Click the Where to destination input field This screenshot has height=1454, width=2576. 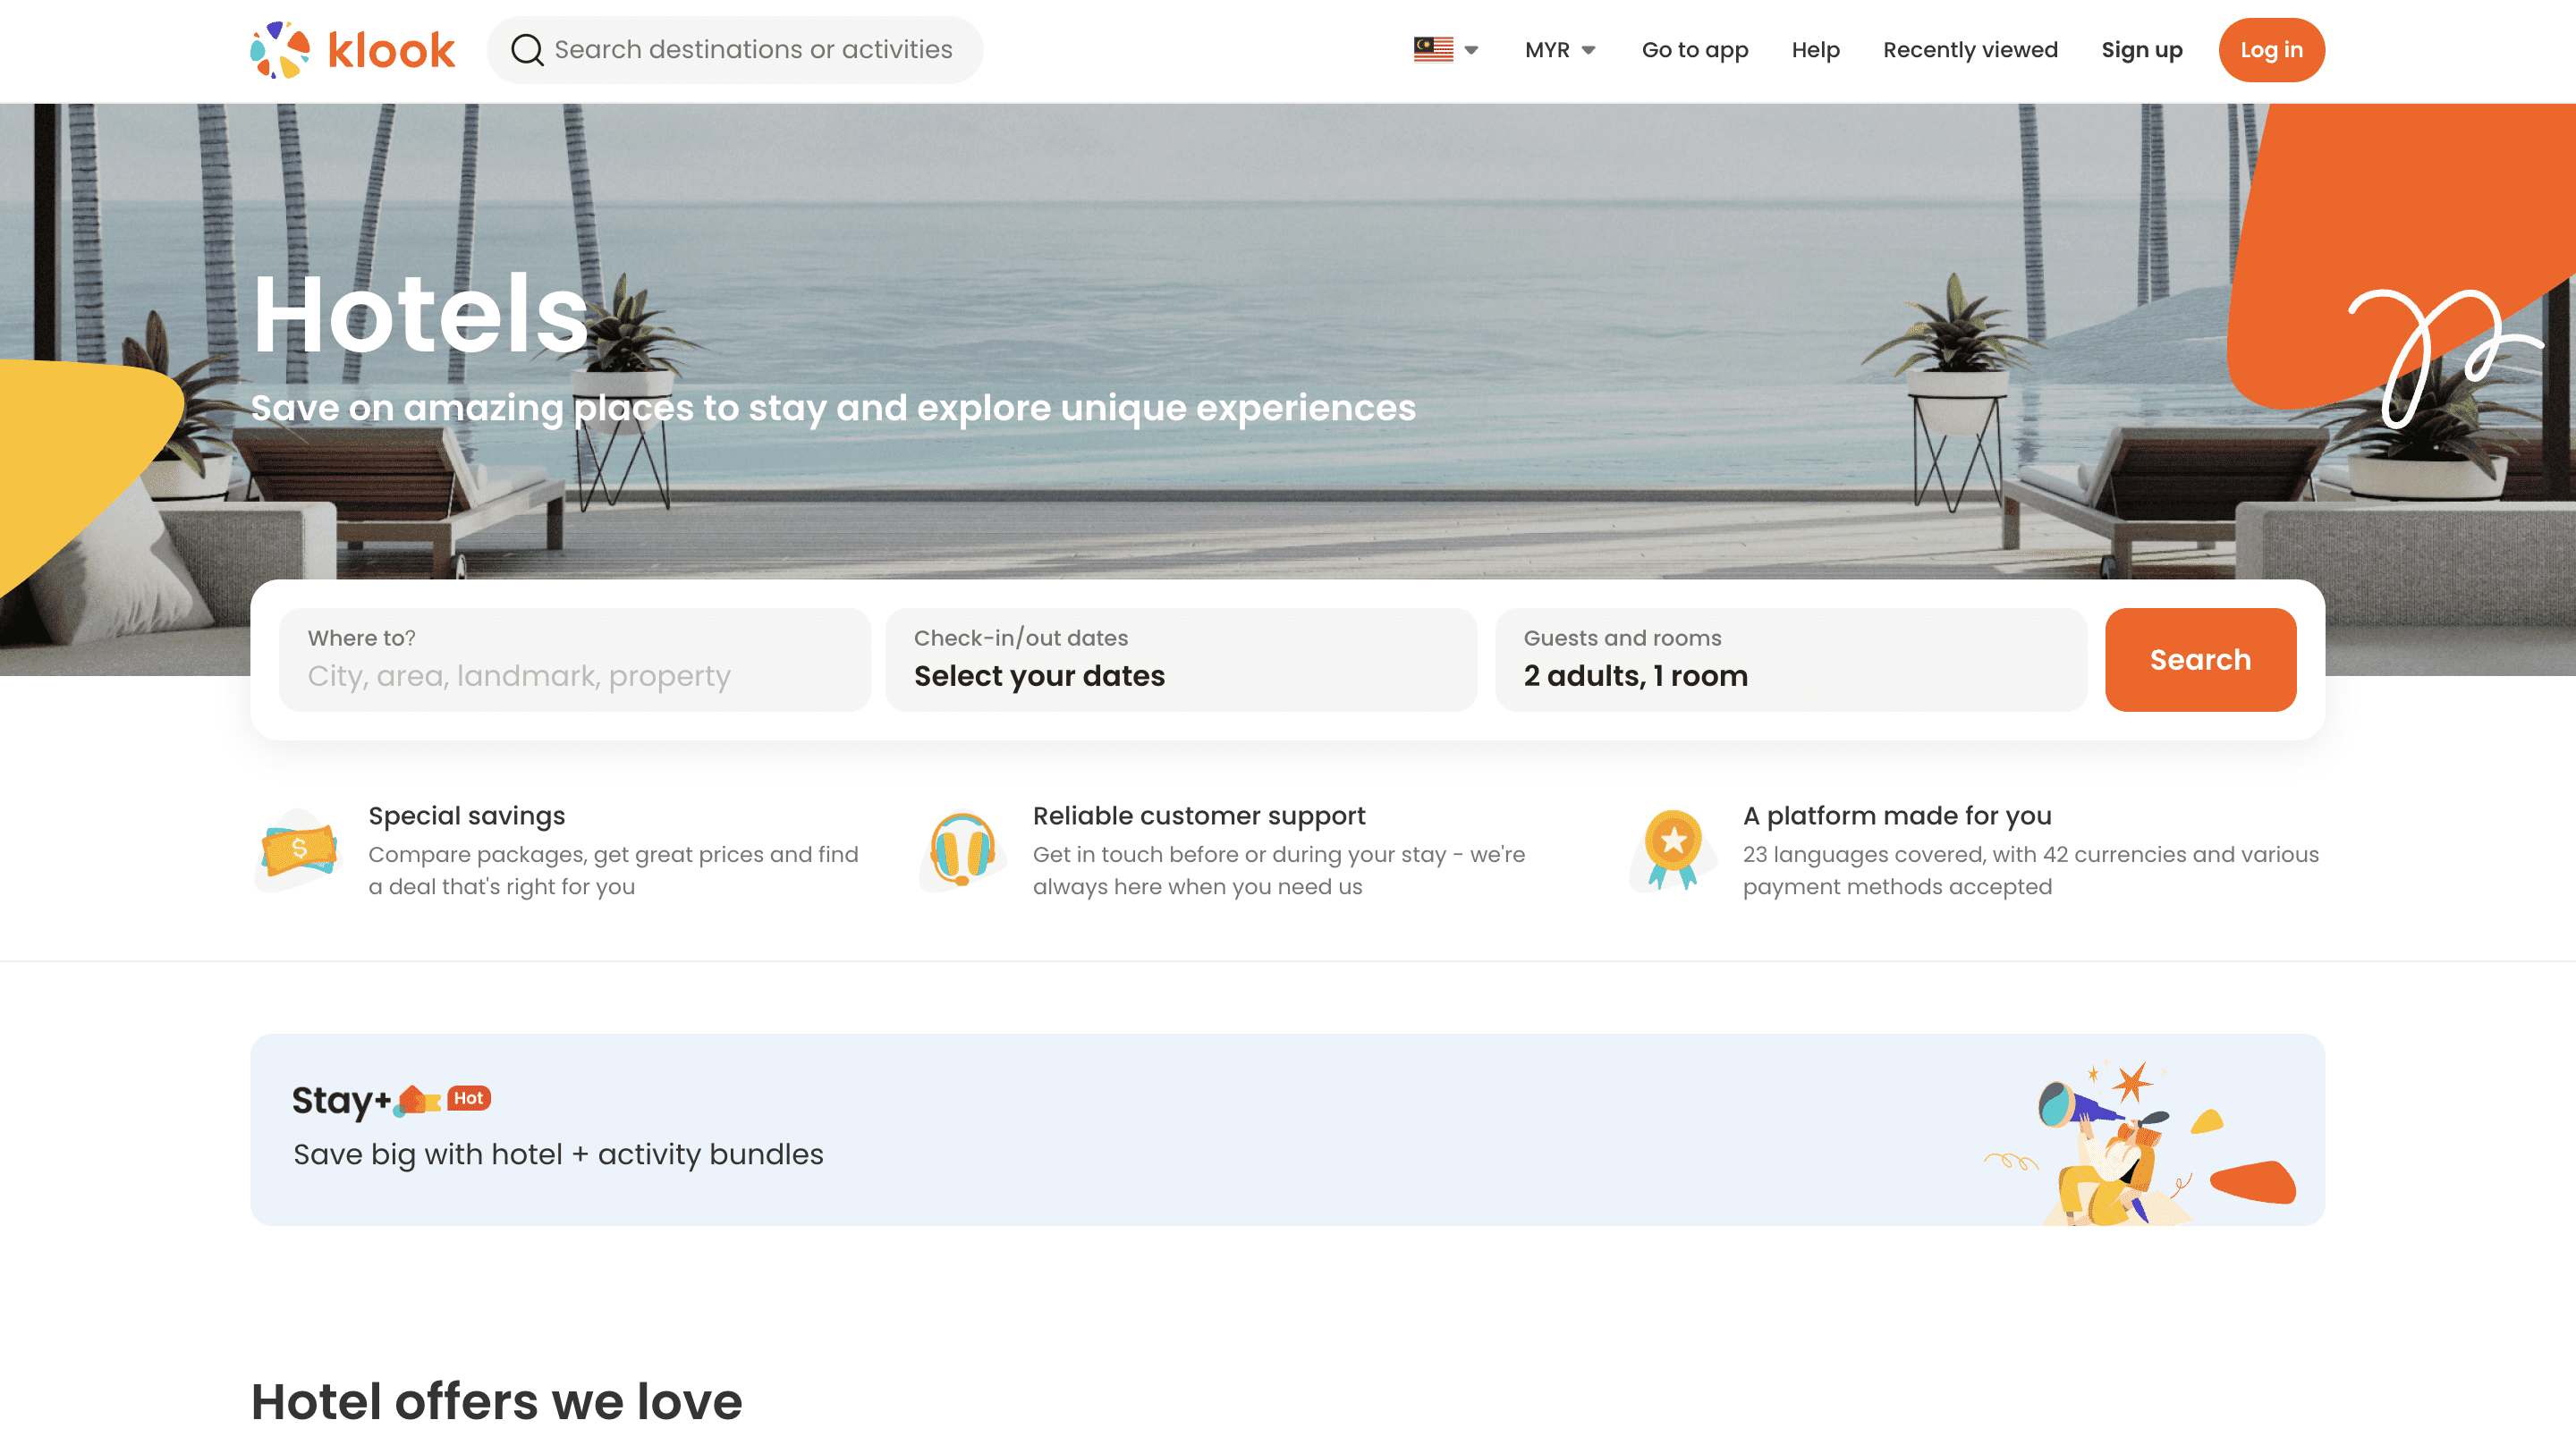tap(576, 660)
